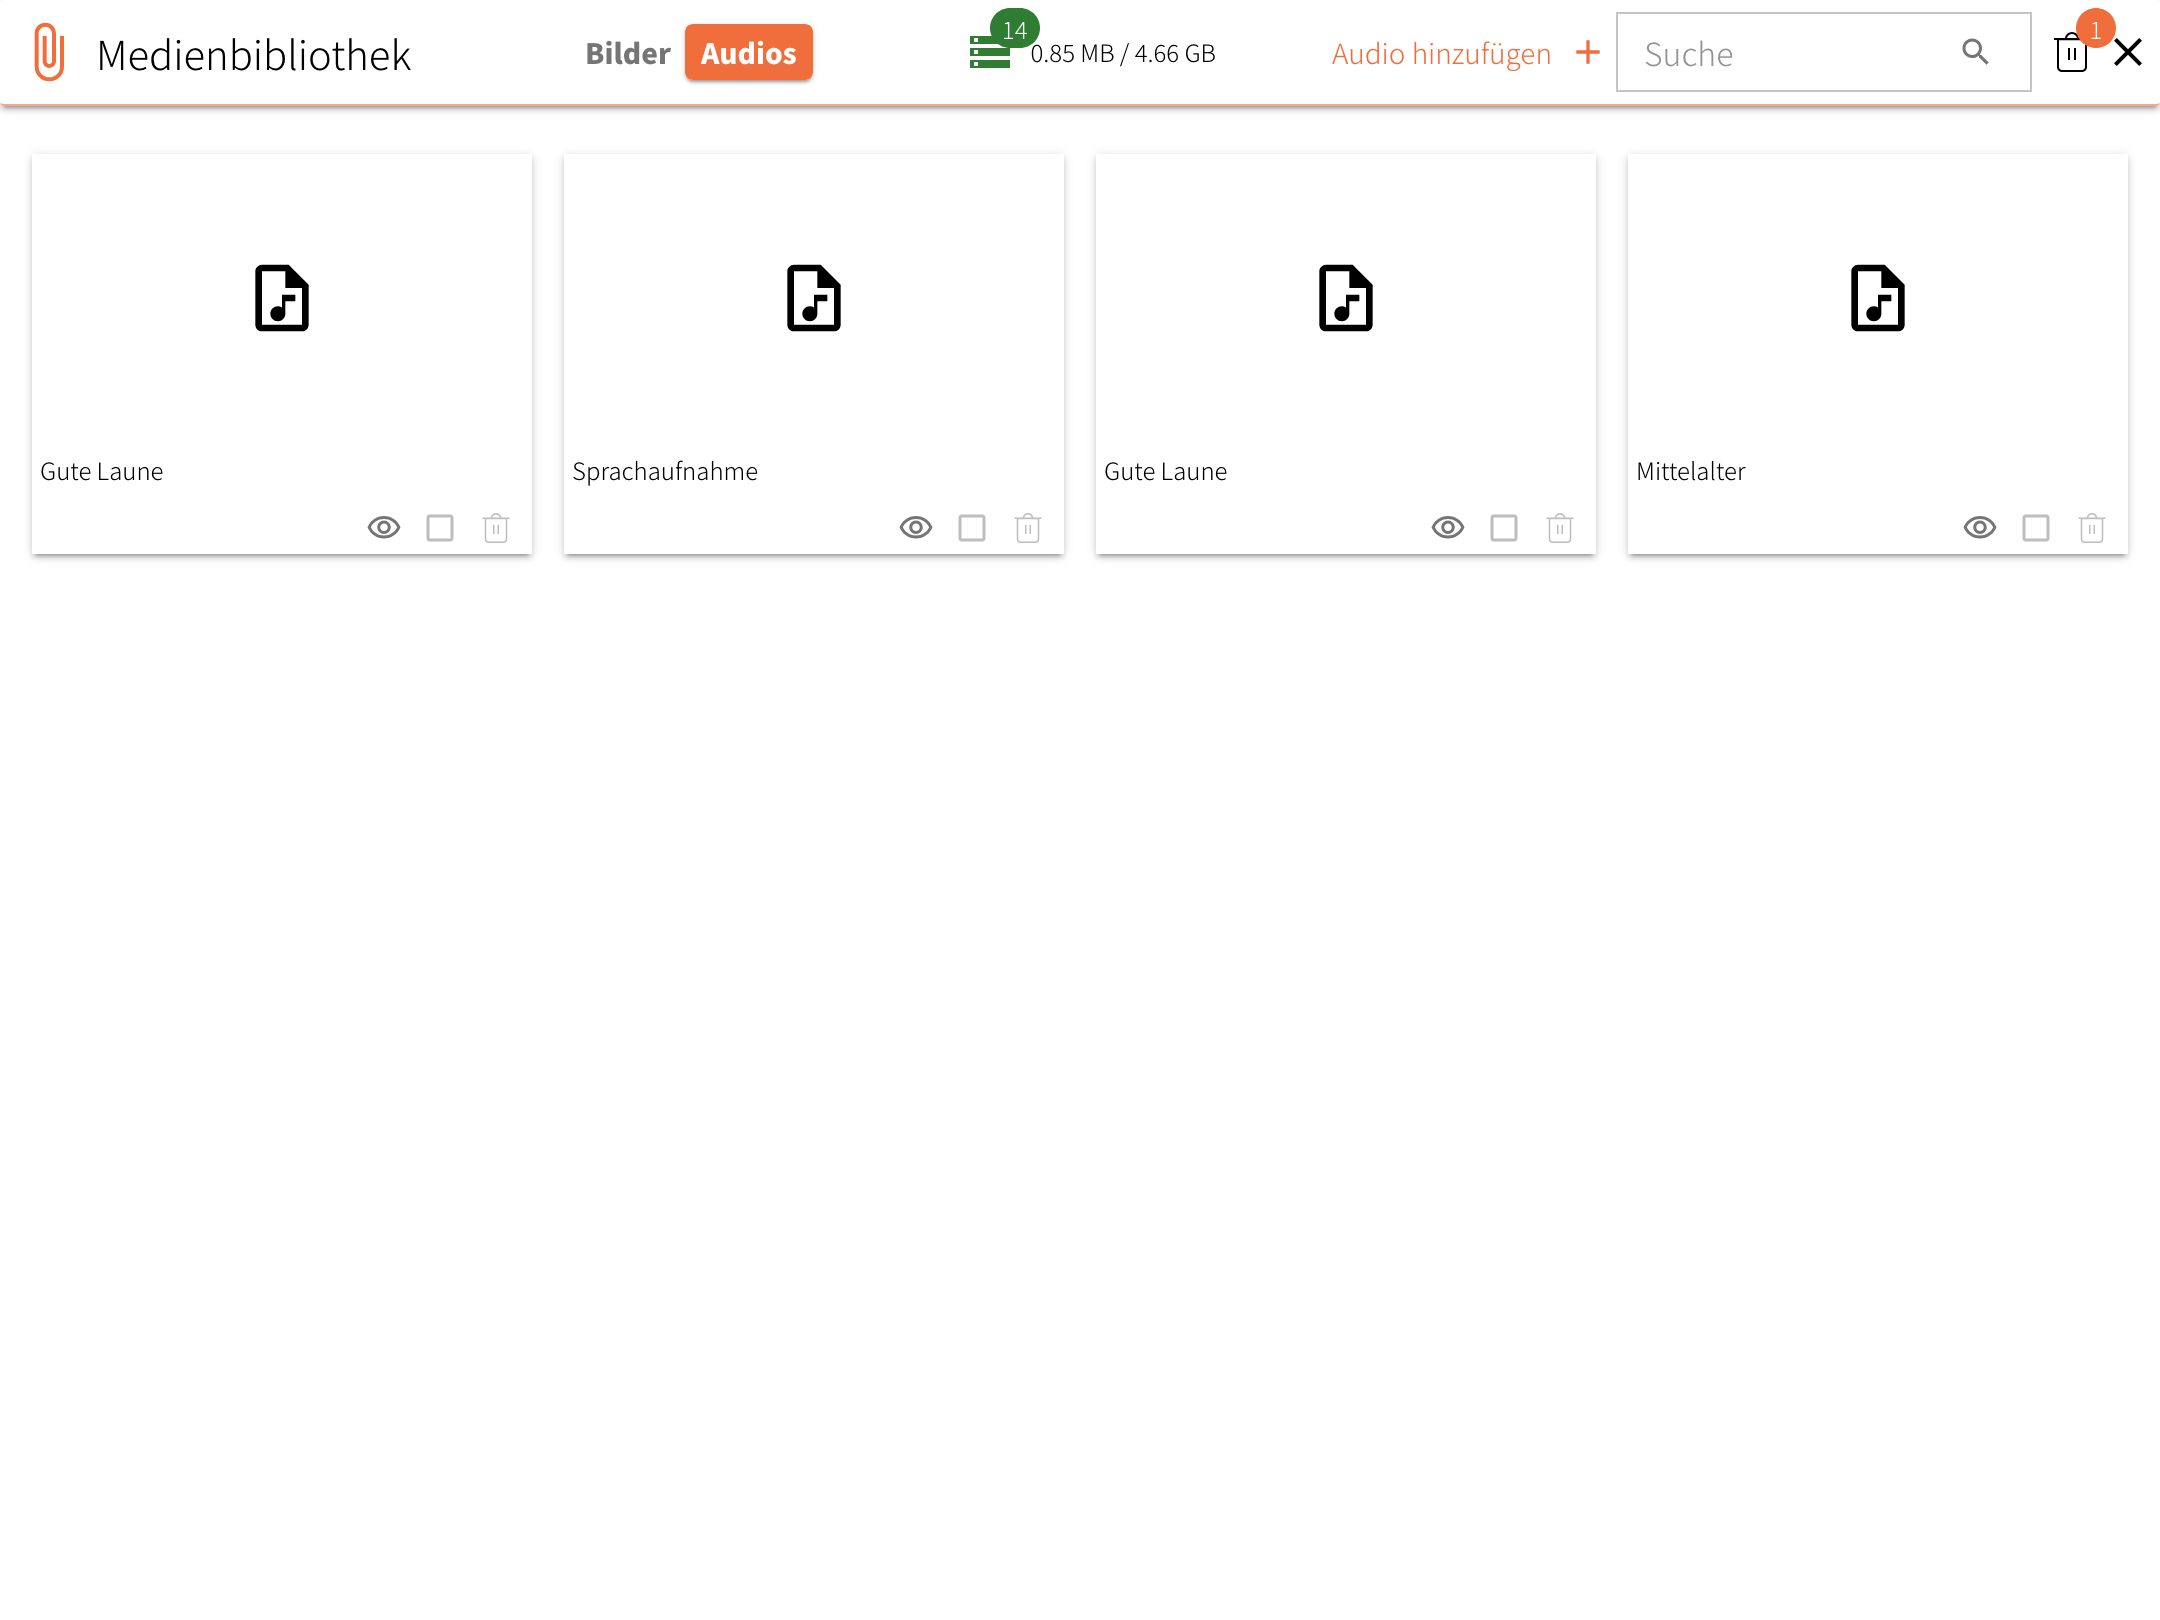2160x1620 pixels.
Task: Click the green storage usage icon
Action: coord(989,53)
